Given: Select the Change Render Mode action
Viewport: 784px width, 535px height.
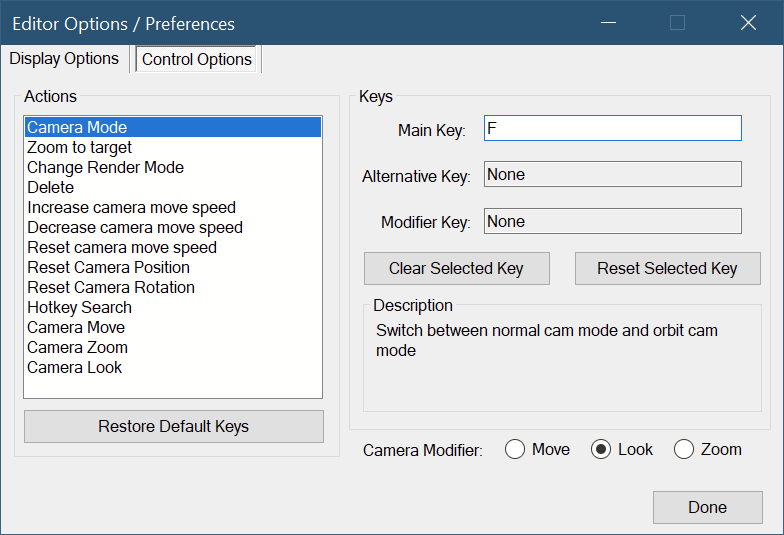Looking at the screenshot, I should click(x=105, y=168).
